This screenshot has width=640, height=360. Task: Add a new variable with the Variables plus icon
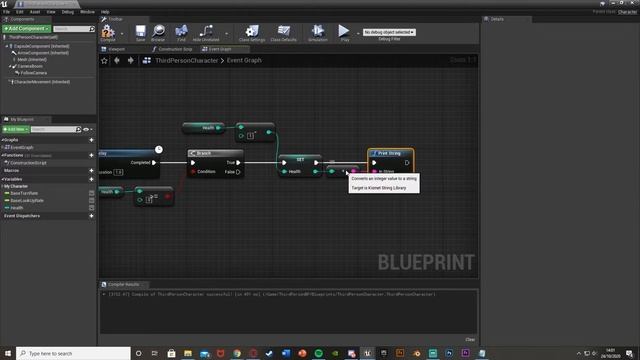pyautogui.click(x=91, y=179)
